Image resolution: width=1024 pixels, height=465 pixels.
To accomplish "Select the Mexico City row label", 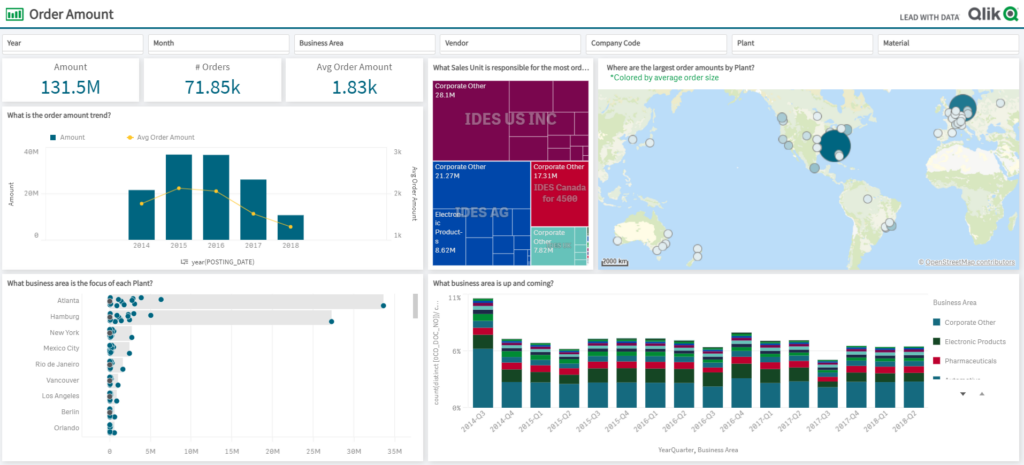I will pos(61,348).
